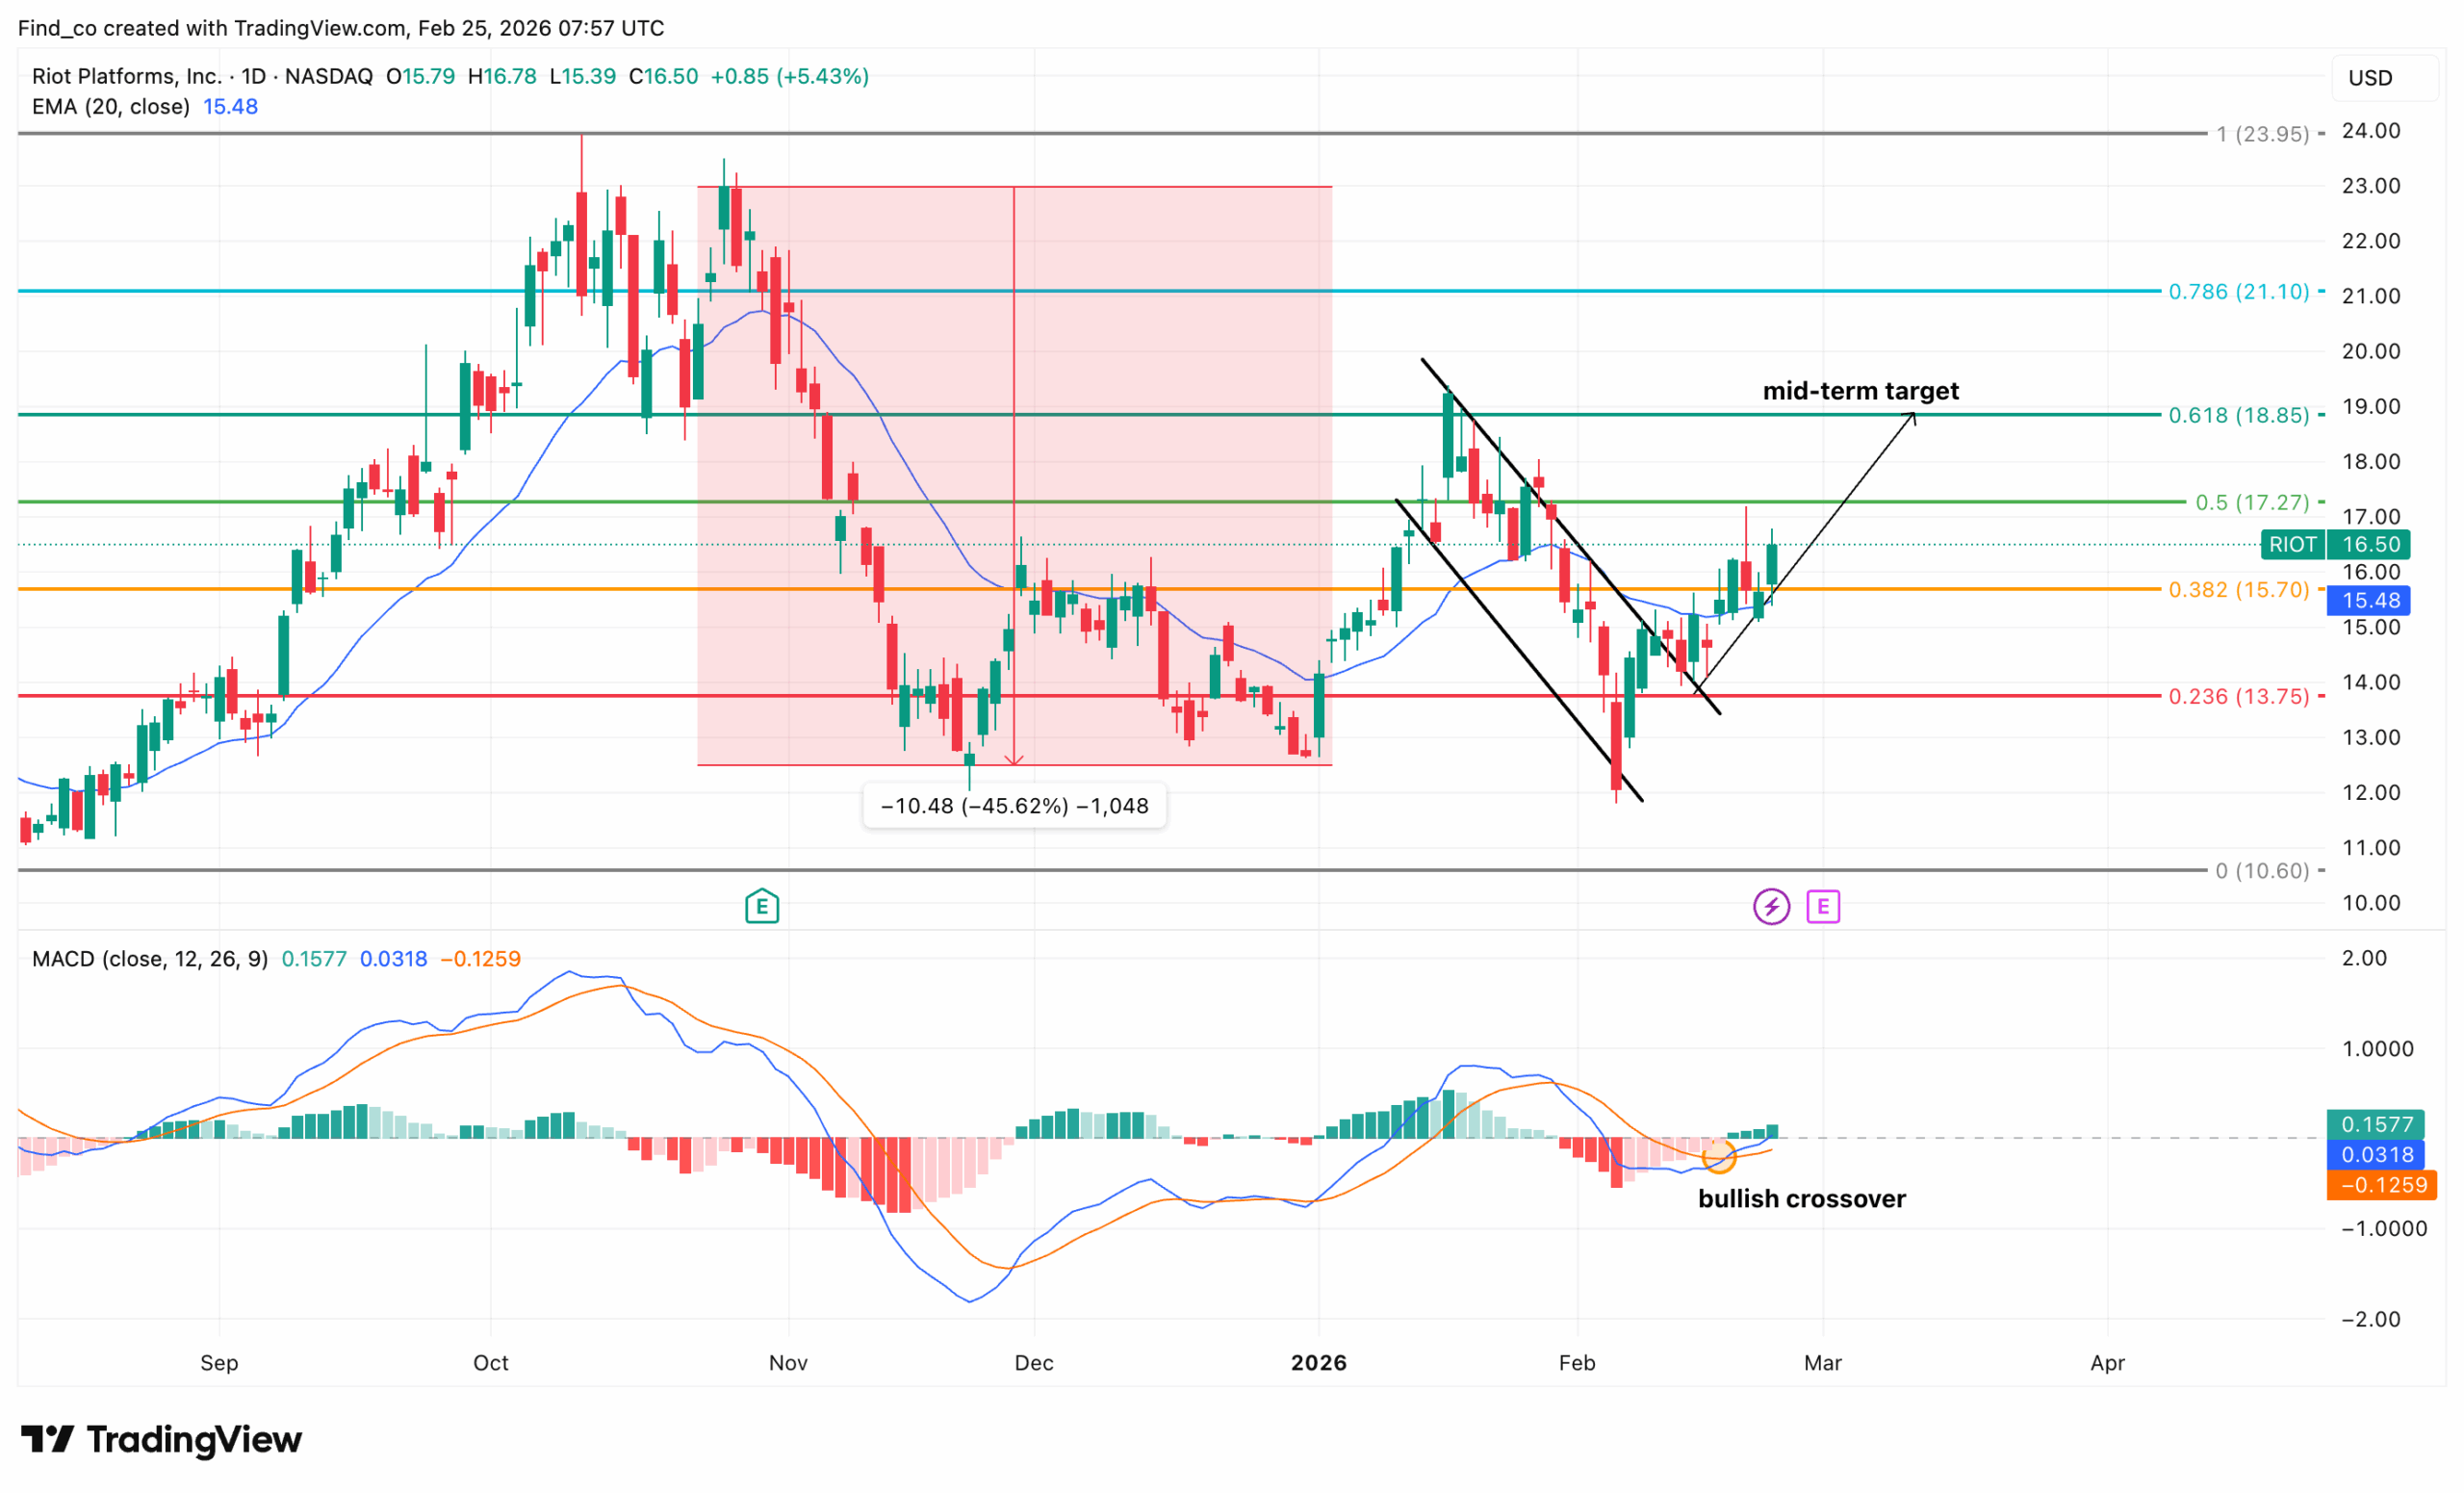Click the 24.00 price axis label
This screenshot has height=1493, width=2464.
point(2371,131)
